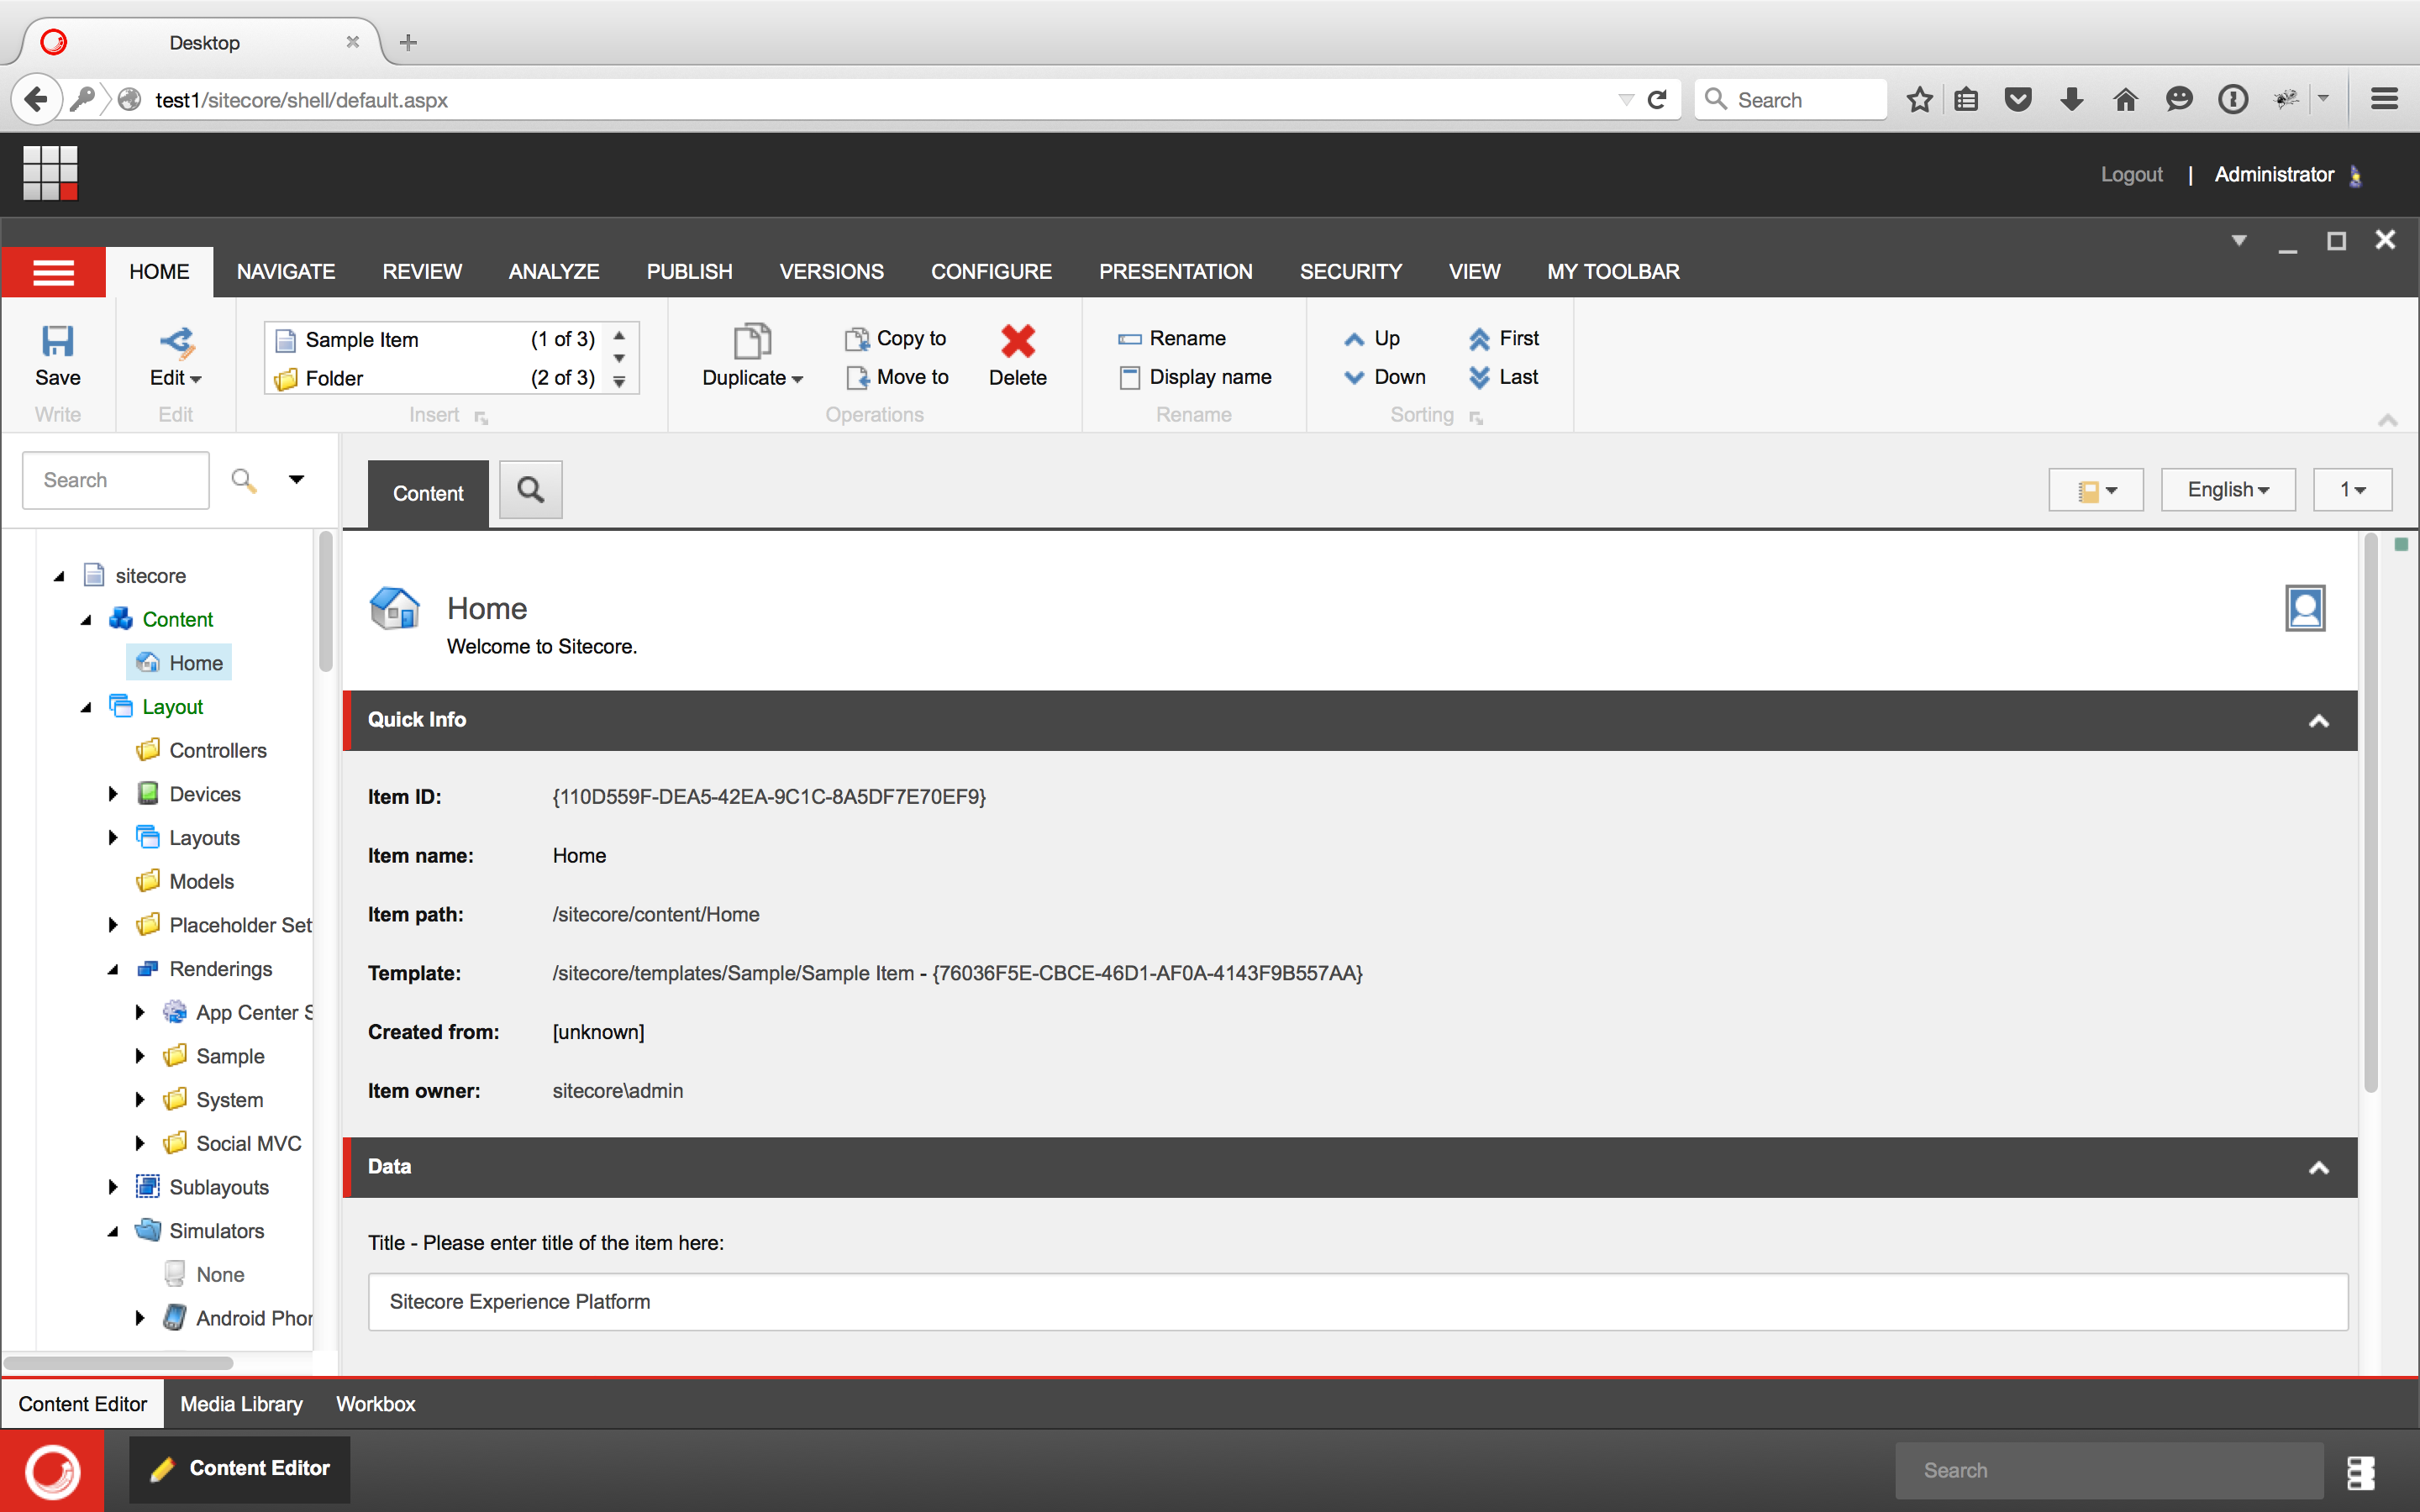
Task: Open the Media Library tab
Action: pyautogui.click(x=241, y=1404)
